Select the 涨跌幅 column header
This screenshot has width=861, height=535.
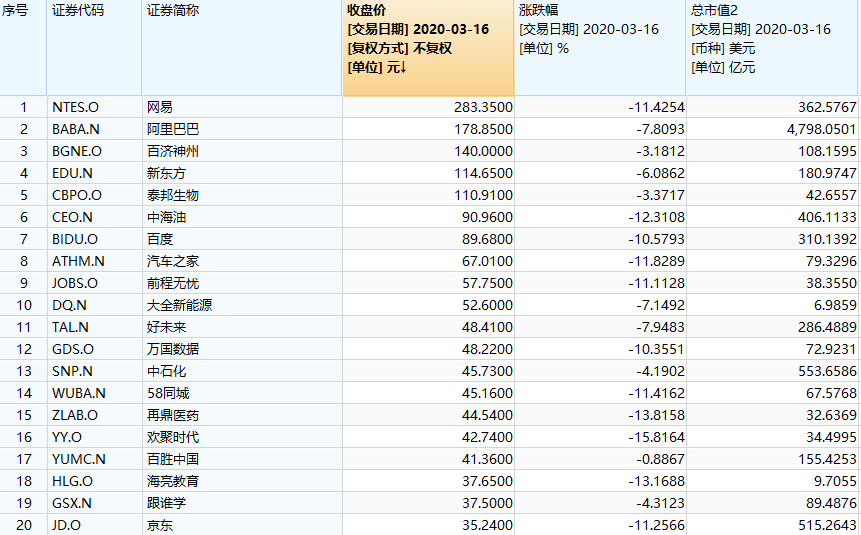600,48
